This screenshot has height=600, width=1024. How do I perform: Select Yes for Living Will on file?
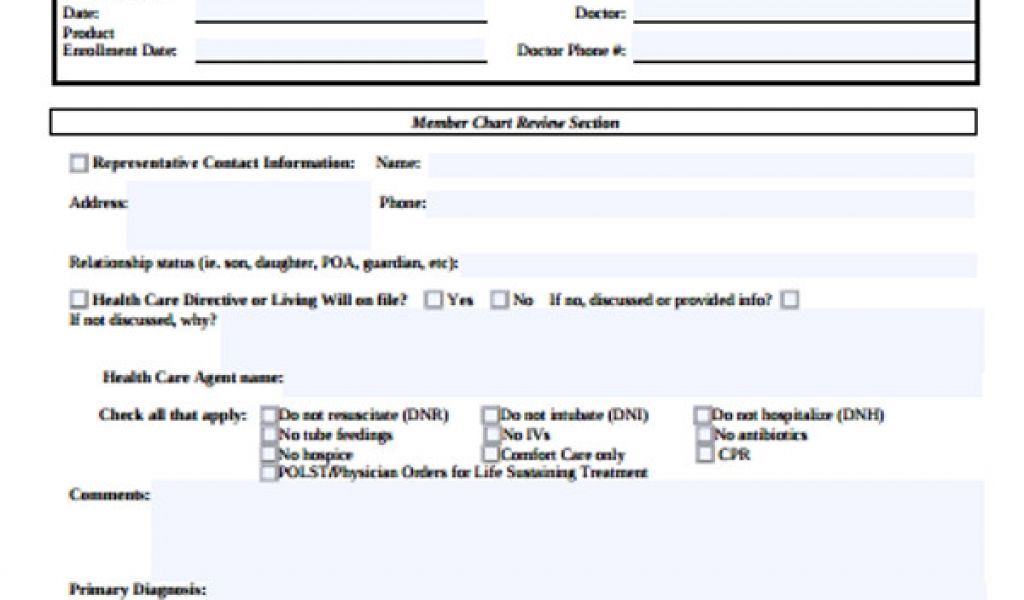point(434,299)
